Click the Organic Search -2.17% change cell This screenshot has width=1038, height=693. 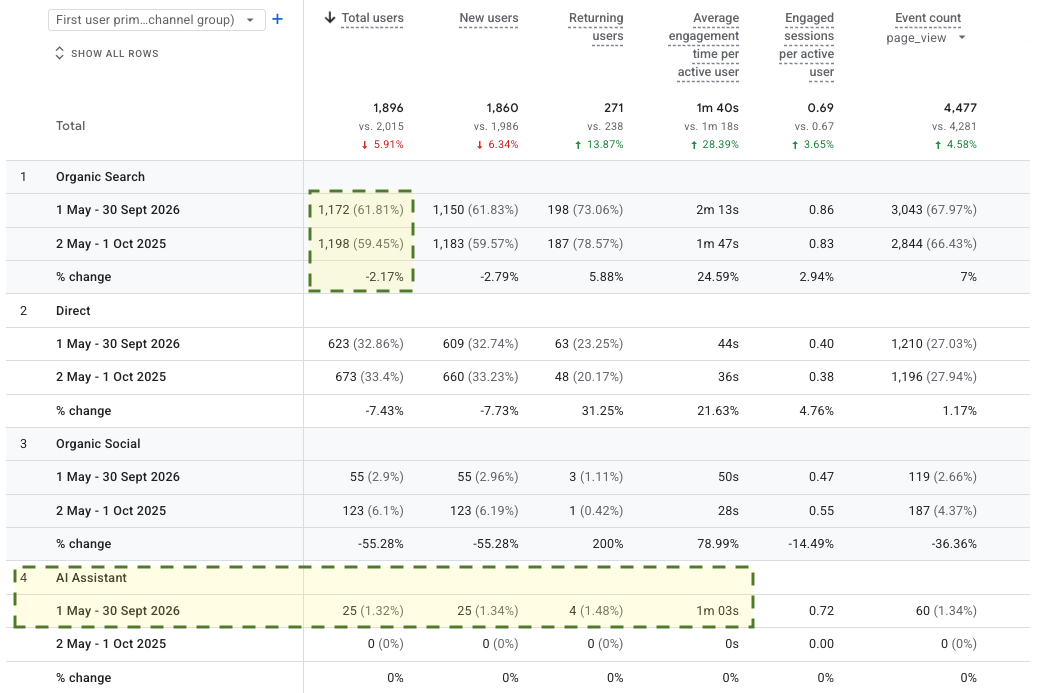coord(385,277)
